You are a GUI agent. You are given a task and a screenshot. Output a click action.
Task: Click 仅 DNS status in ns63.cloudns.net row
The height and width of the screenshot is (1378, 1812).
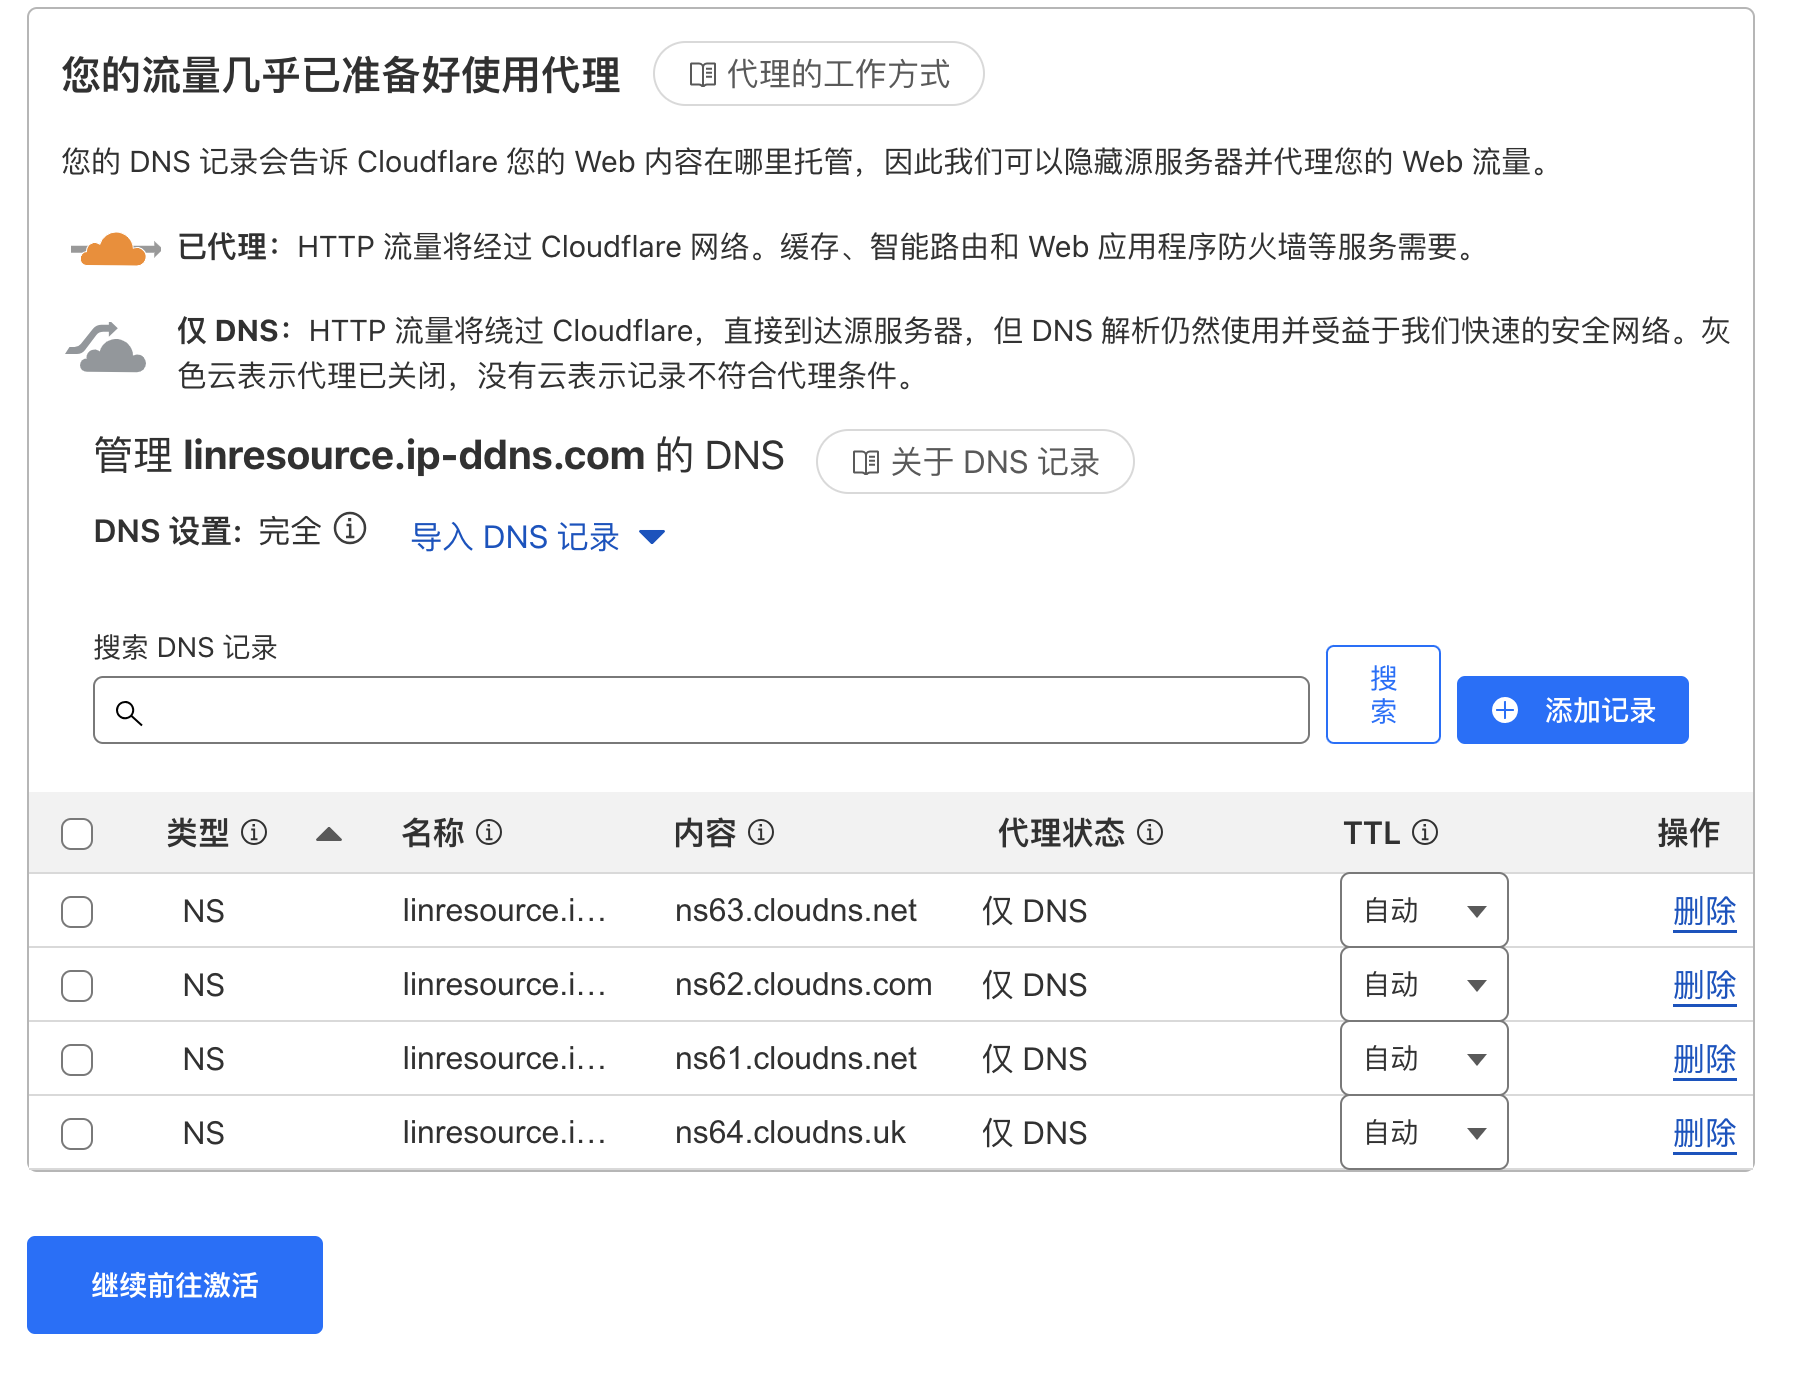(x=1034, y=911)
